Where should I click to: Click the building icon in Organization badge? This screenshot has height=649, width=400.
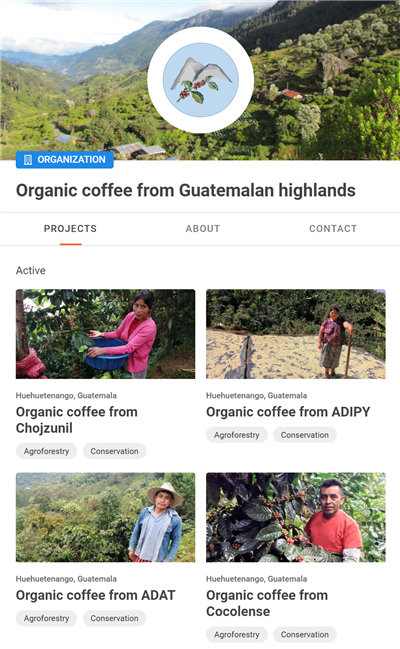28,160
